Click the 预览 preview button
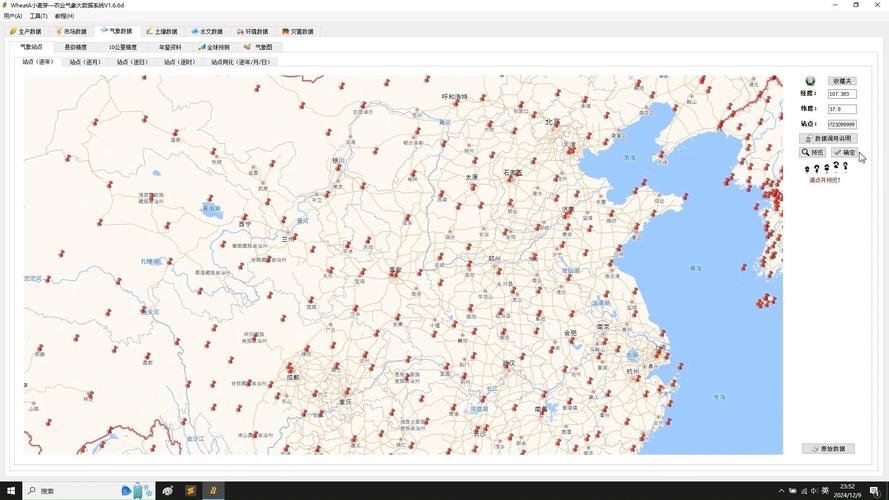The height and width of the screenshot is (500, 889). click(812, 152)
